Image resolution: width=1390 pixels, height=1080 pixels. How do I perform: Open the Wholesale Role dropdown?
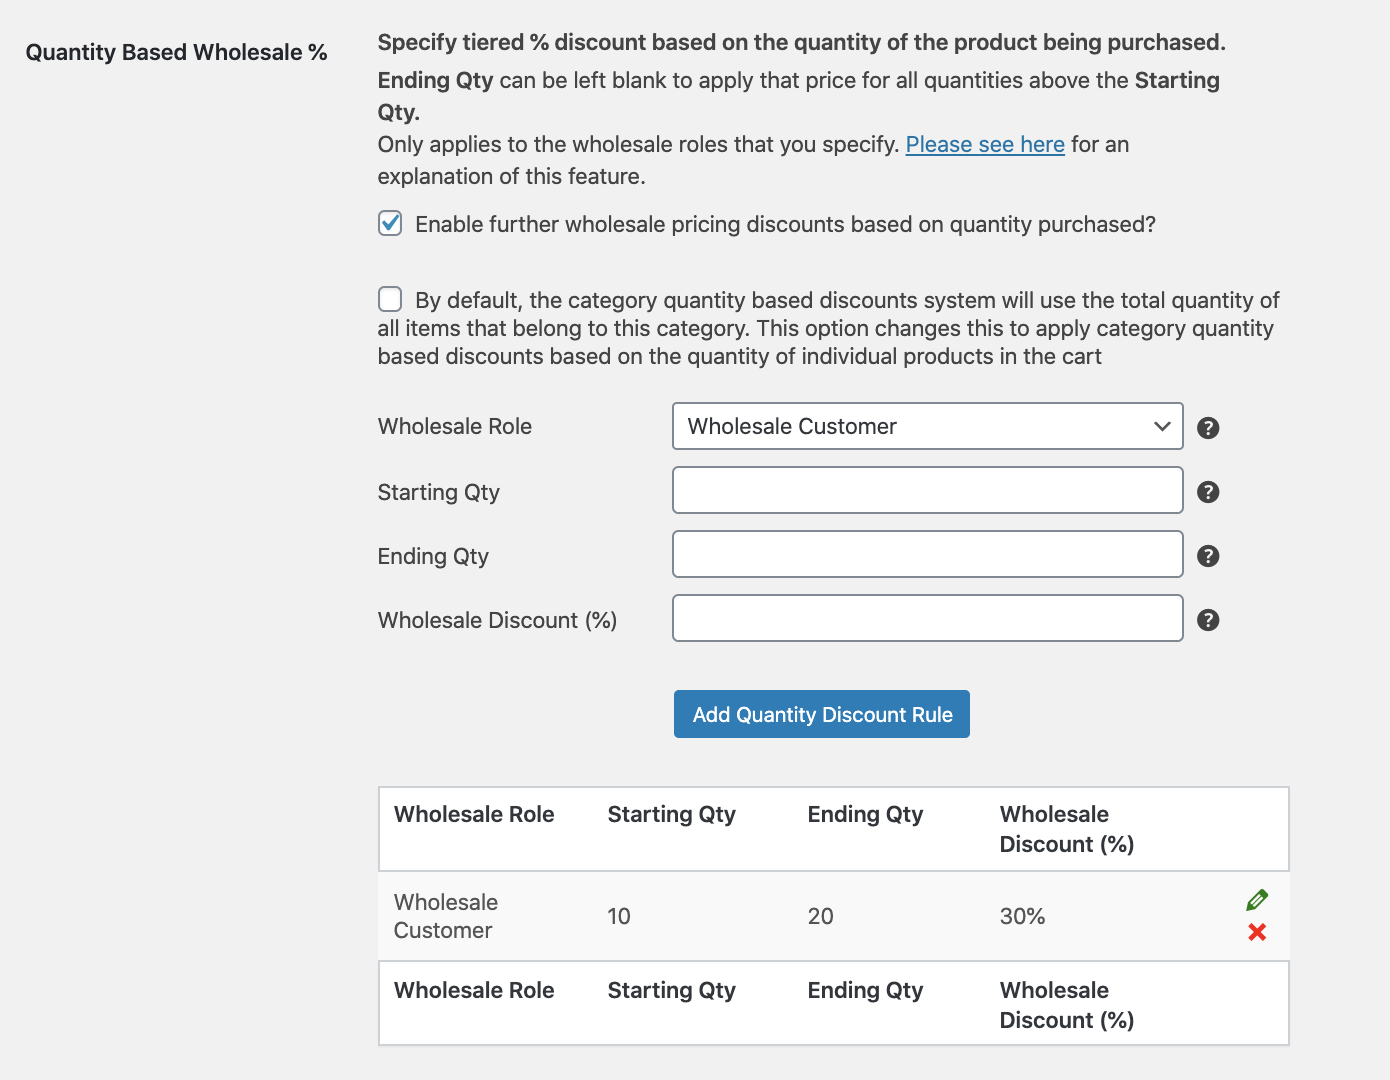927,426
